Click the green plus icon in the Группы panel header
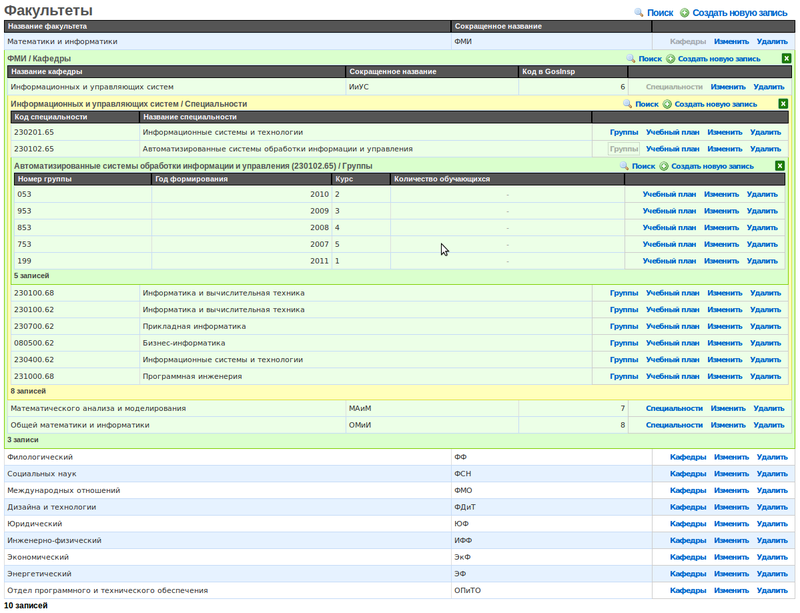800x613 pixels. pyautogui.click(x=664, y=166)
